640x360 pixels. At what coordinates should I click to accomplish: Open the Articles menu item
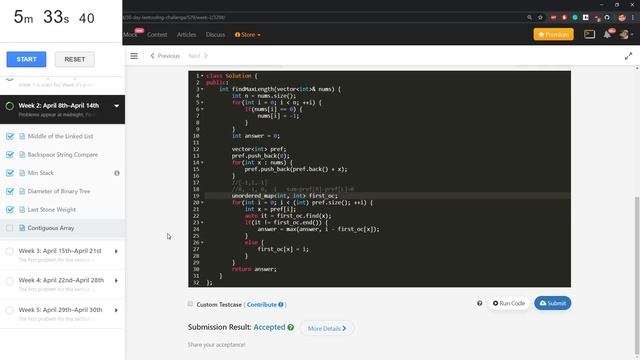pyautogui.click(x=186, y=35)
